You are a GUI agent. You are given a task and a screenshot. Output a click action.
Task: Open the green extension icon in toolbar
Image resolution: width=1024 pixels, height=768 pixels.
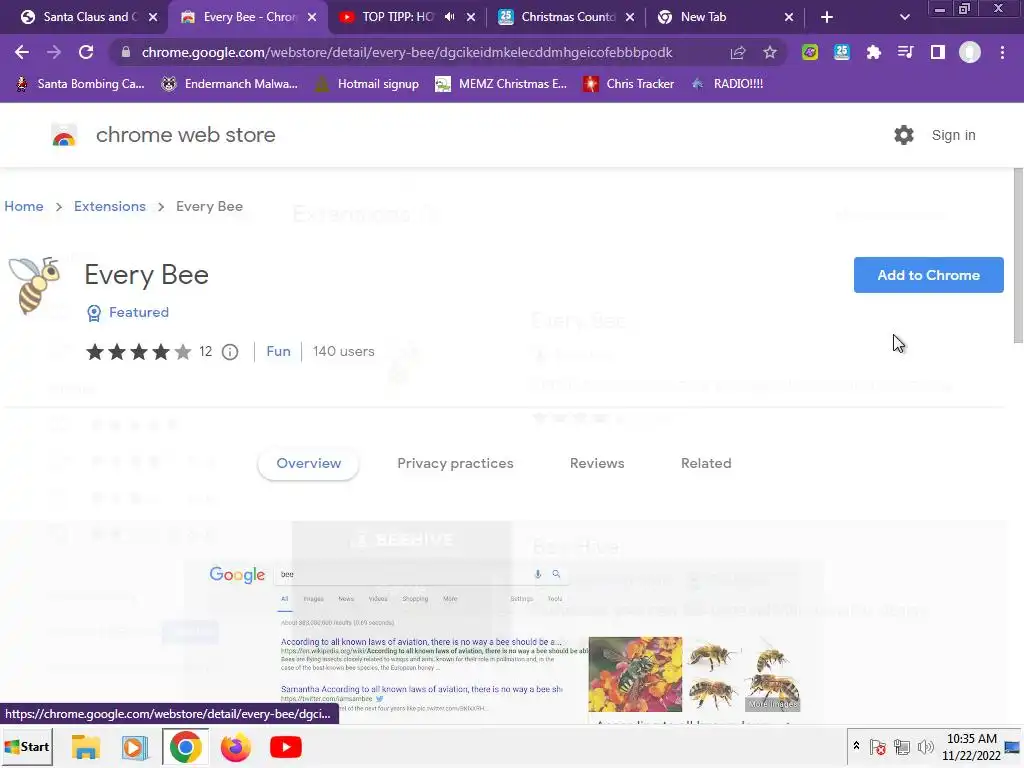click(810, 52)
